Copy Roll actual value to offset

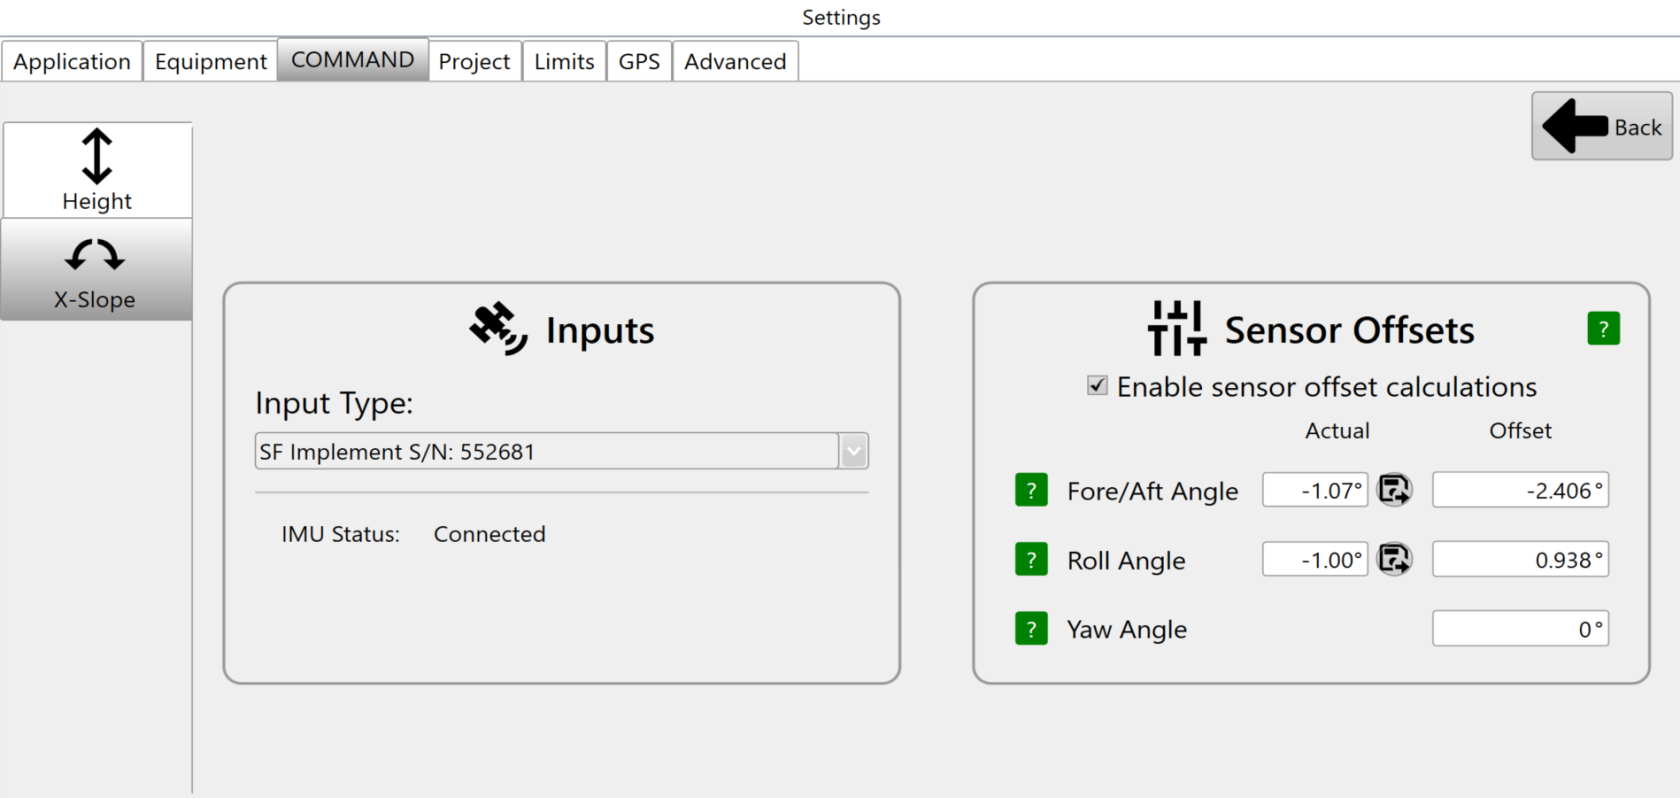coord(1394,558)
